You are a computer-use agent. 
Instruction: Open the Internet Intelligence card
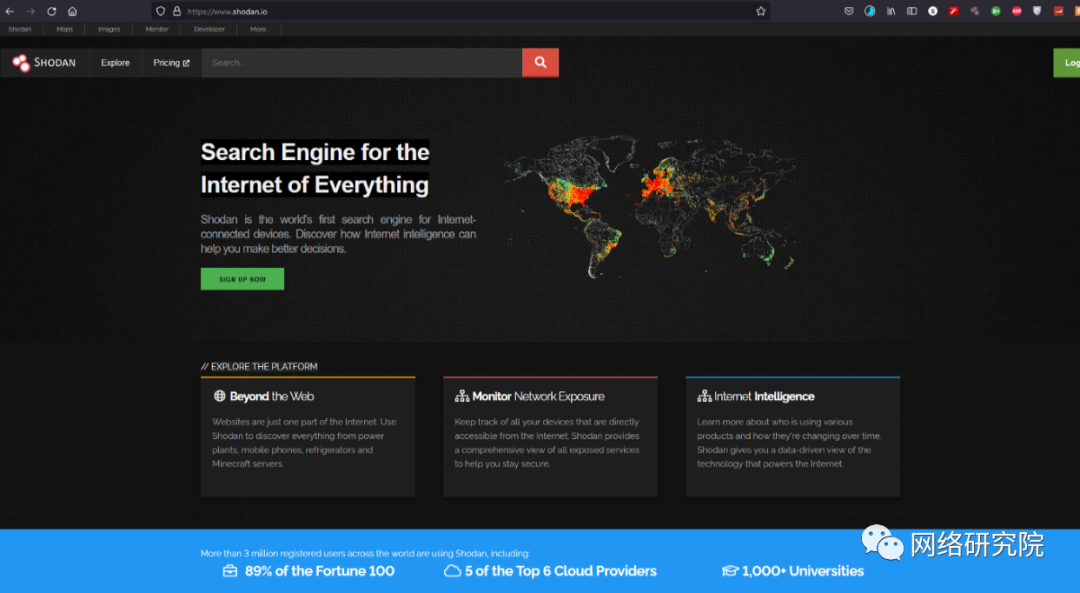click(793, 436)
